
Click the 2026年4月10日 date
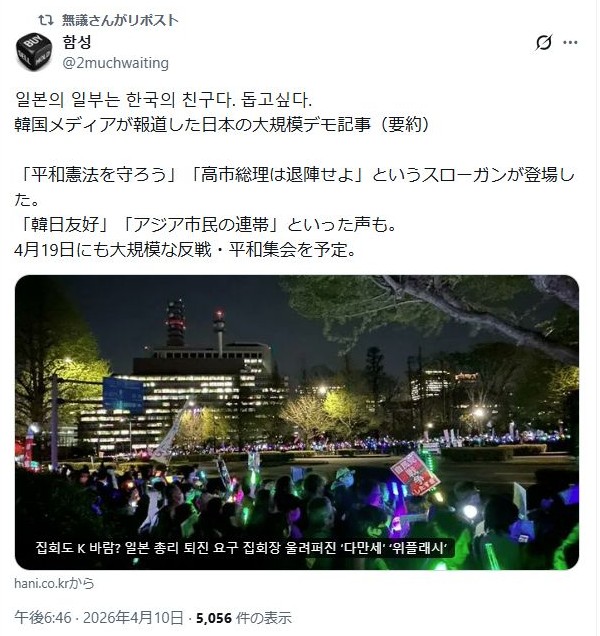(x=133, y=618)
